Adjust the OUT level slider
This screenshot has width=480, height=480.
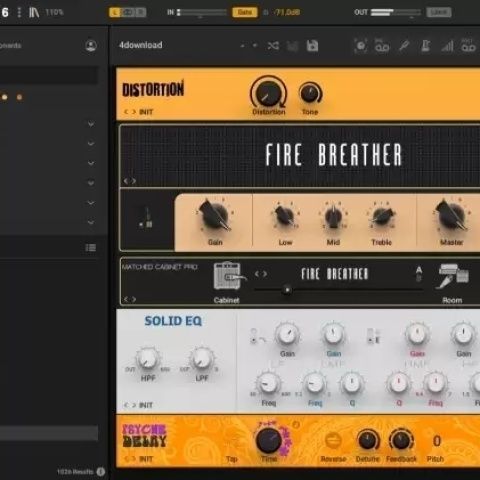[x=396, y=12]
